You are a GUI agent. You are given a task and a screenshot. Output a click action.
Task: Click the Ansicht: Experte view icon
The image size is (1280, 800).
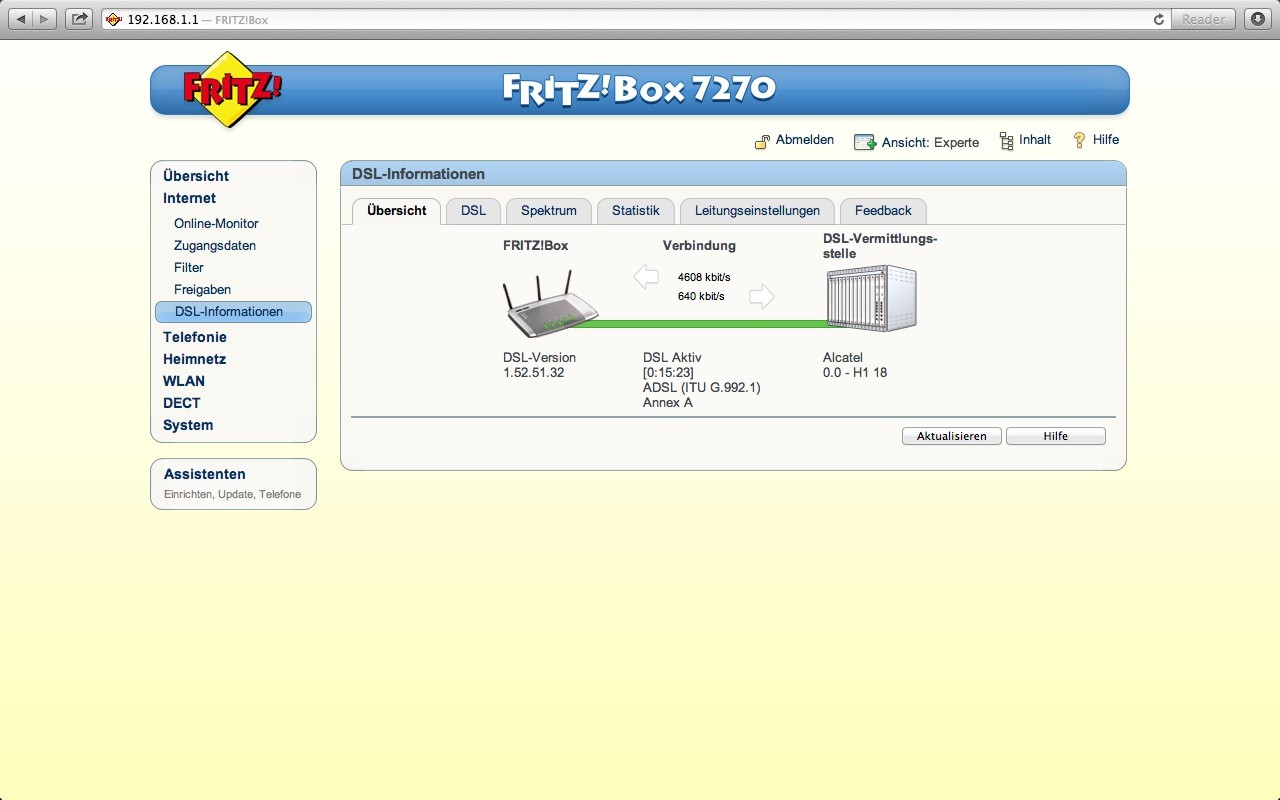click(x=864, y=142)
